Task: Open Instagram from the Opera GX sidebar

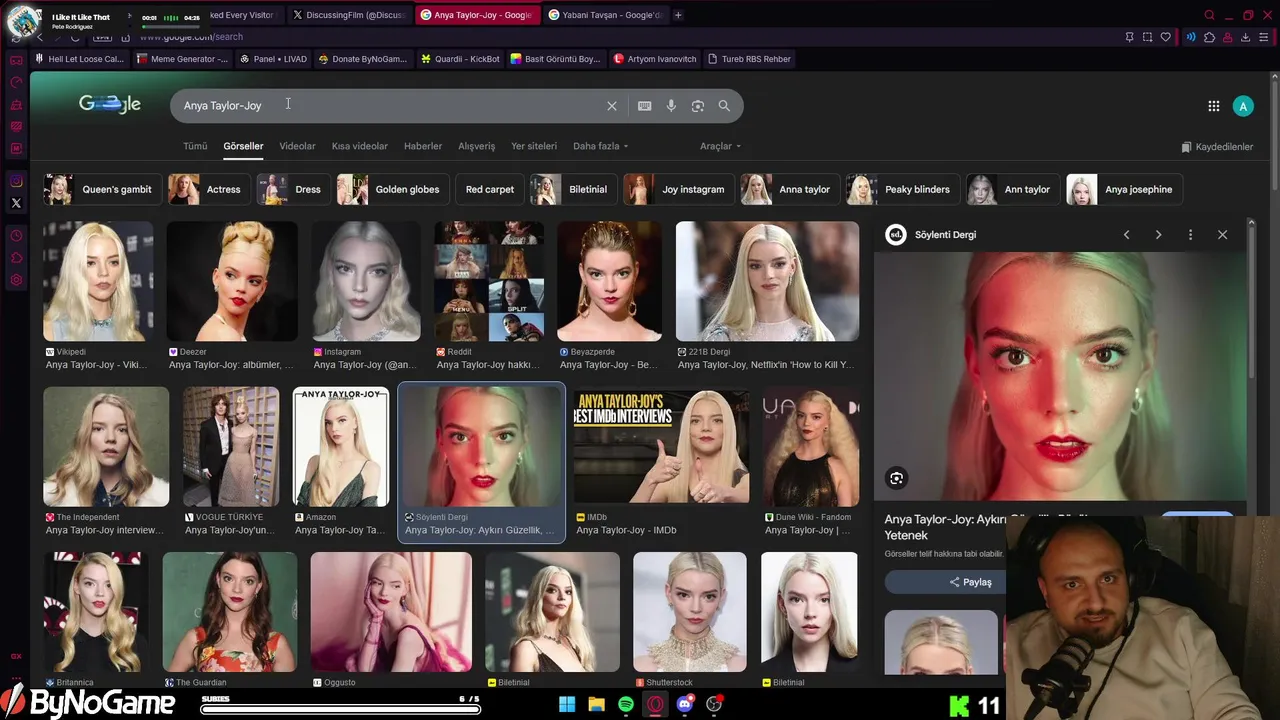Action: [x=16, y=181]
